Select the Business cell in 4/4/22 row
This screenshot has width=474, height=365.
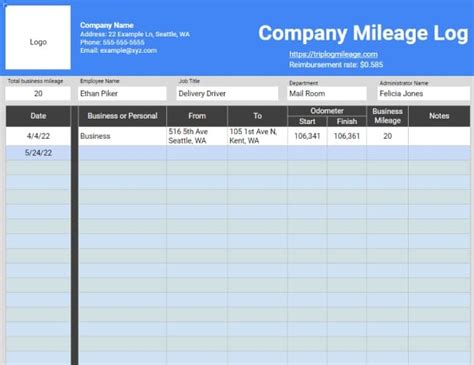[x=122, y=136]
